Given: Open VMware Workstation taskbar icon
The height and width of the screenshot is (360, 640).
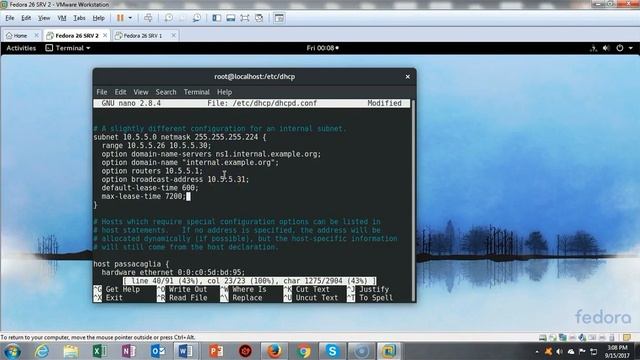Looking at the screenshot, I should pyautogui.click(x=389, y=351).
